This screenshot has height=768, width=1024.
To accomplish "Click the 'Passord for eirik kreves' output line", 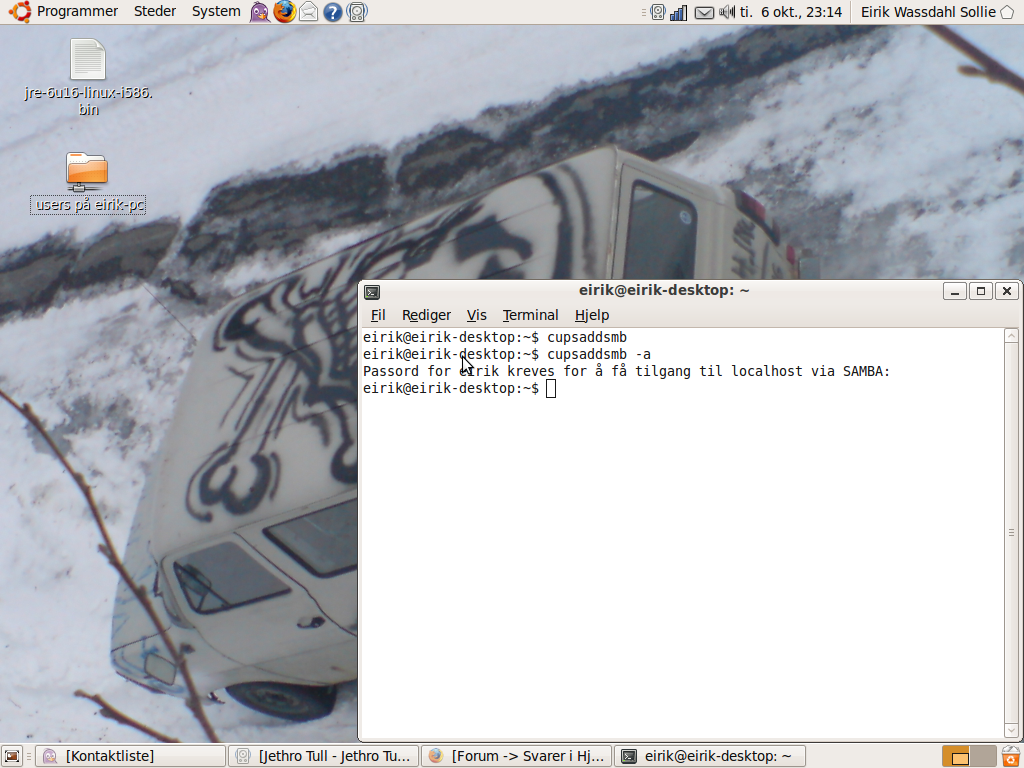I will [626, 371].
